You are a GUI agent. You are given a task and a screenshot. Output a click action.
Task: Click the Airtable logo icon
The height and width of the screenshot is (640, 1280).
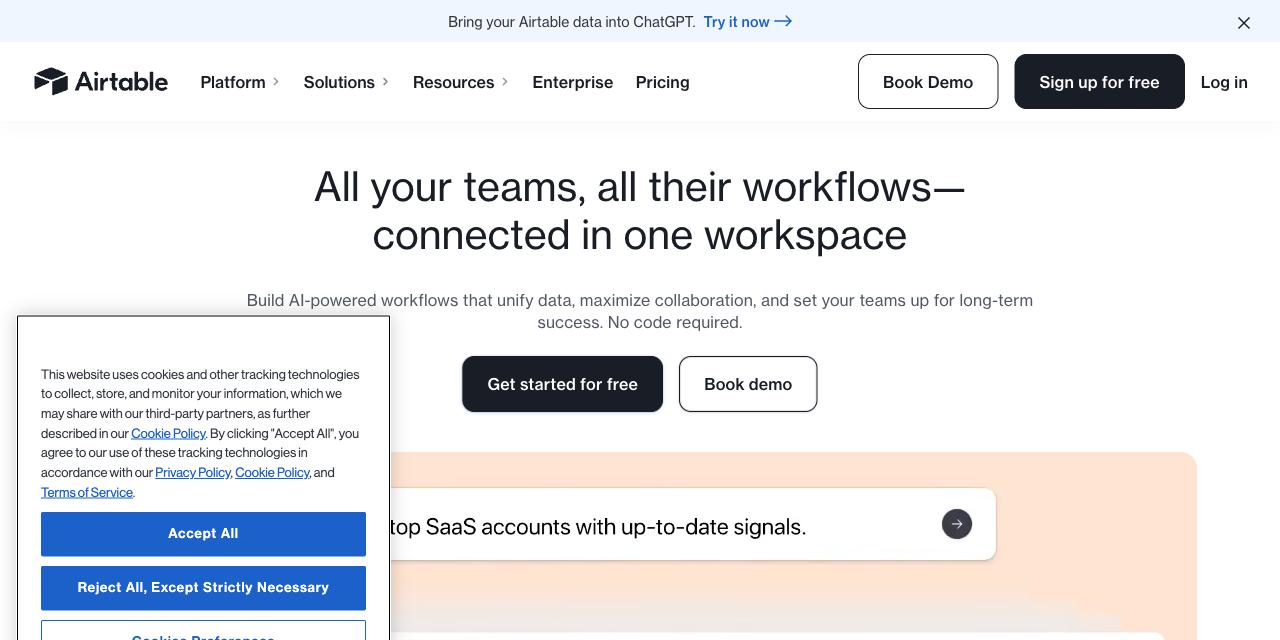point(51,81)
